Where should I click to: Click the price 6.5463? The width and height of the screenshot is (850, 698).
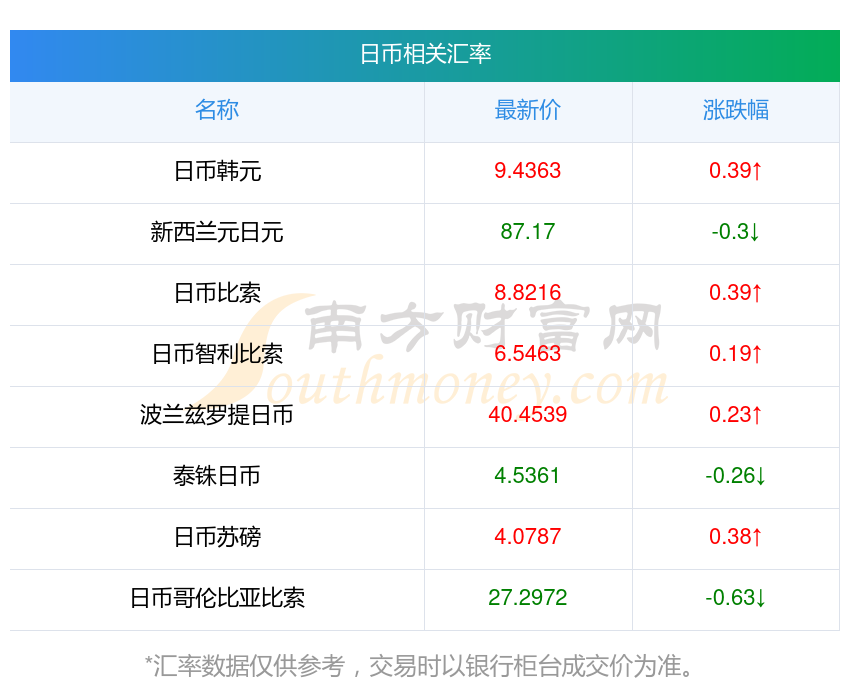pyautogui.click(x=527, y=353)
